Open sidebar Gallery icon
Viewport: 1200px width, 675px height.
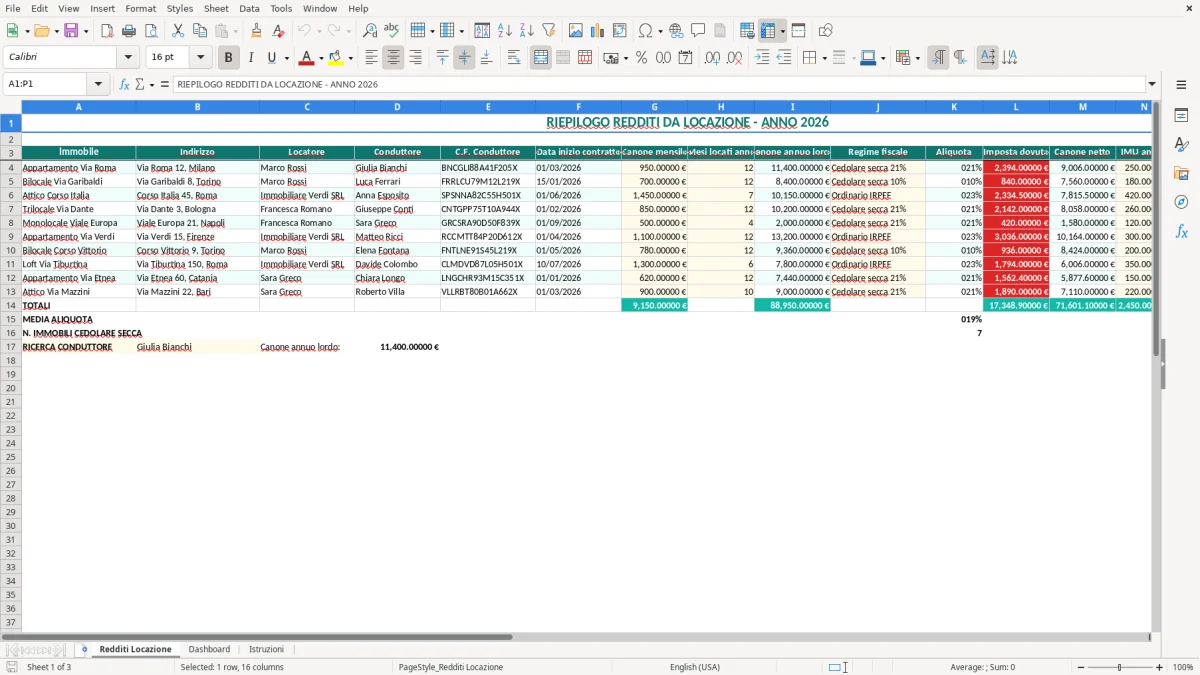(x=1181, y=173)
